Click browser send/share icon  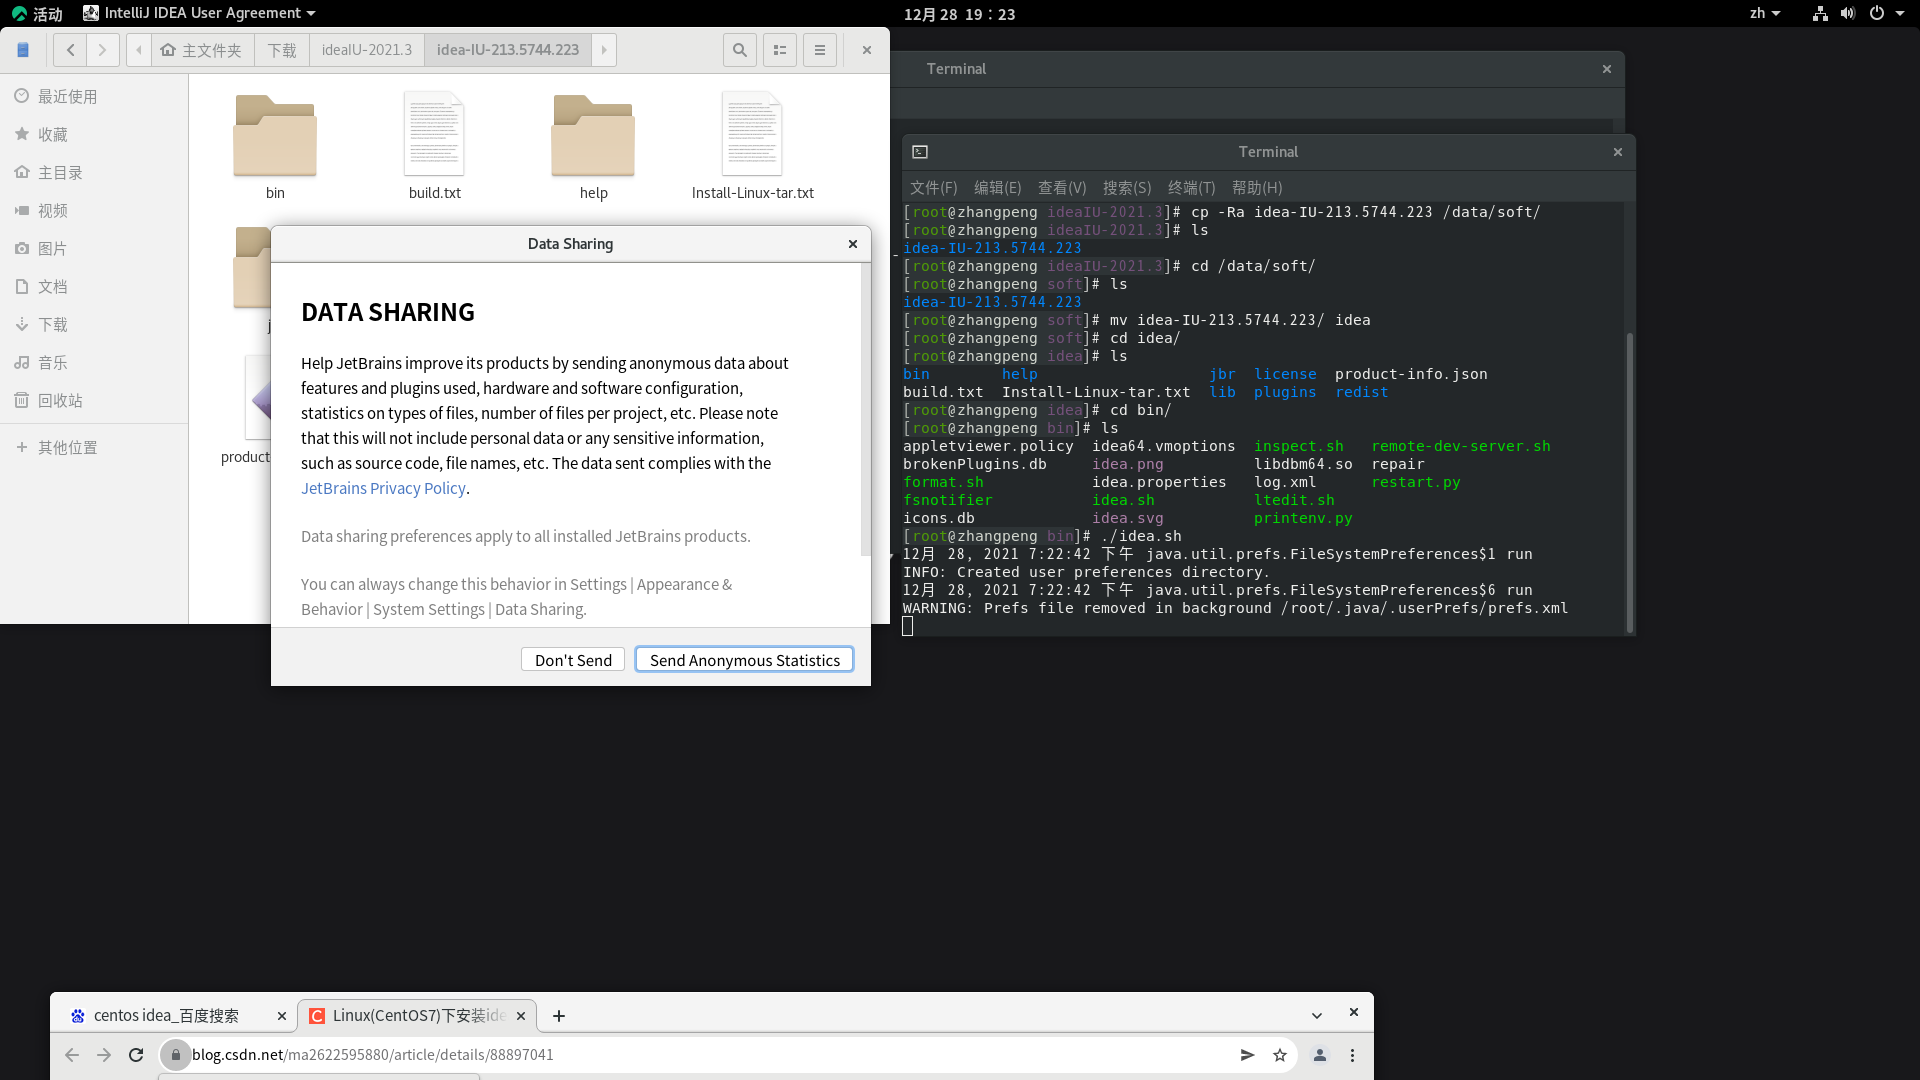(1248, 1055)
